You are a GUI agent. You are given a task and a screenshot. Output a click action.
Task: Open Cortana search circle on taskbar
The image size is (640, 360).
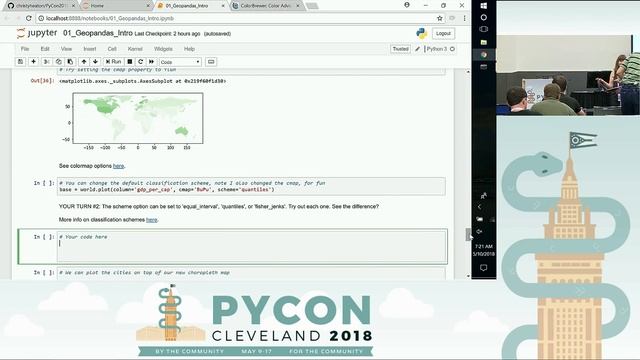click(484, 18)
